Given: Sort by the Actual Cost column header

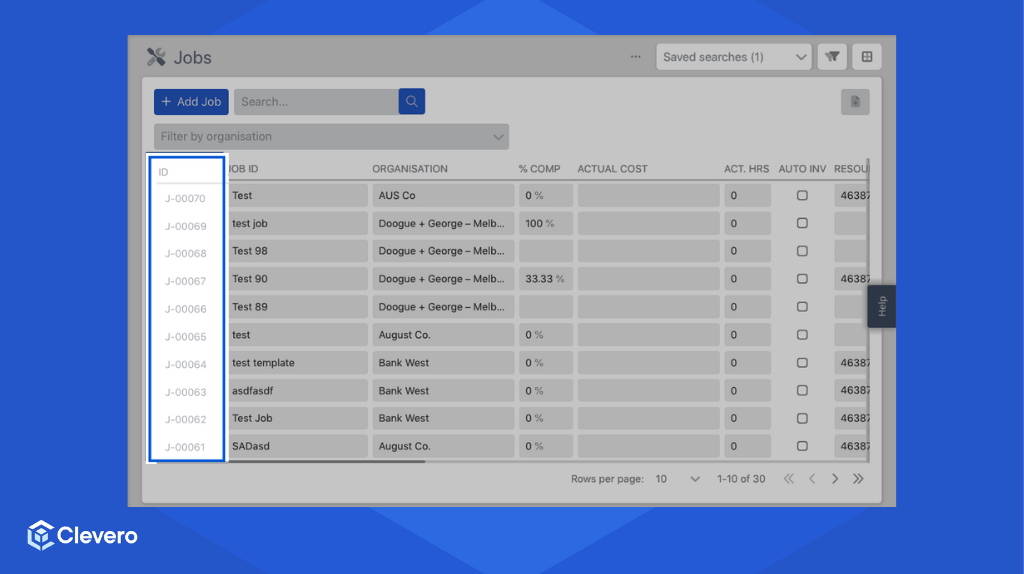Looking at the screenshot, I should click(613, 168).
